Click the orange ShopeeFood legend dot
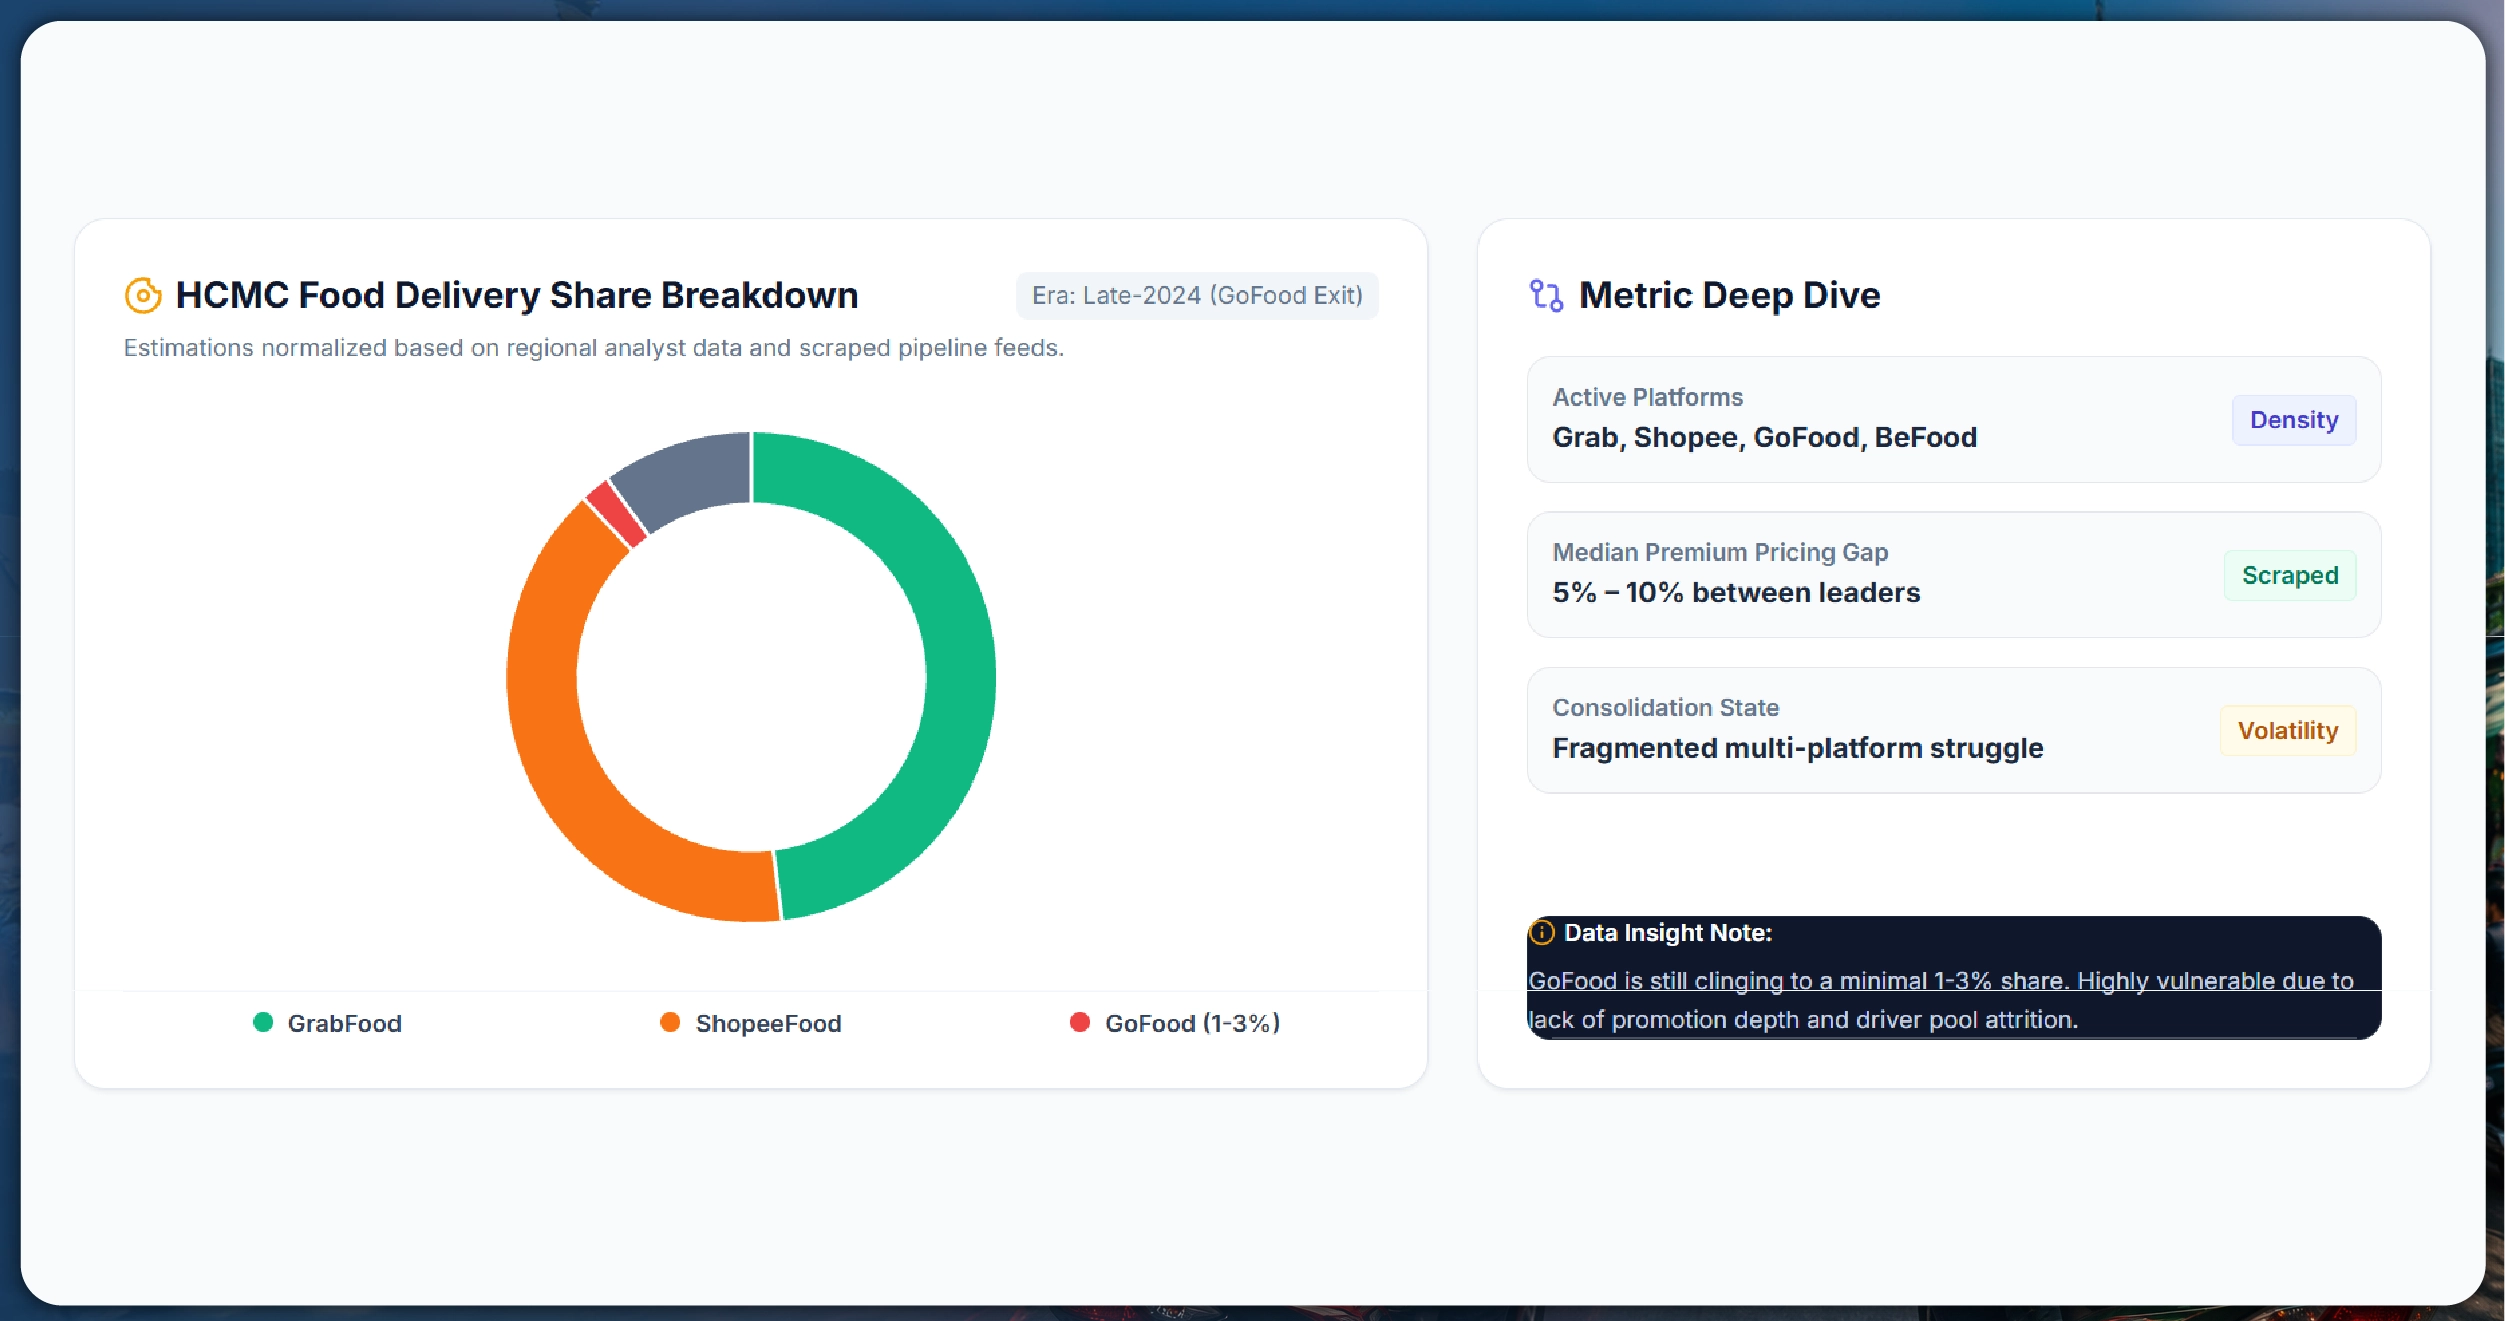The height and width of the screenshot is (1321, 2505). pos(670,1022)
